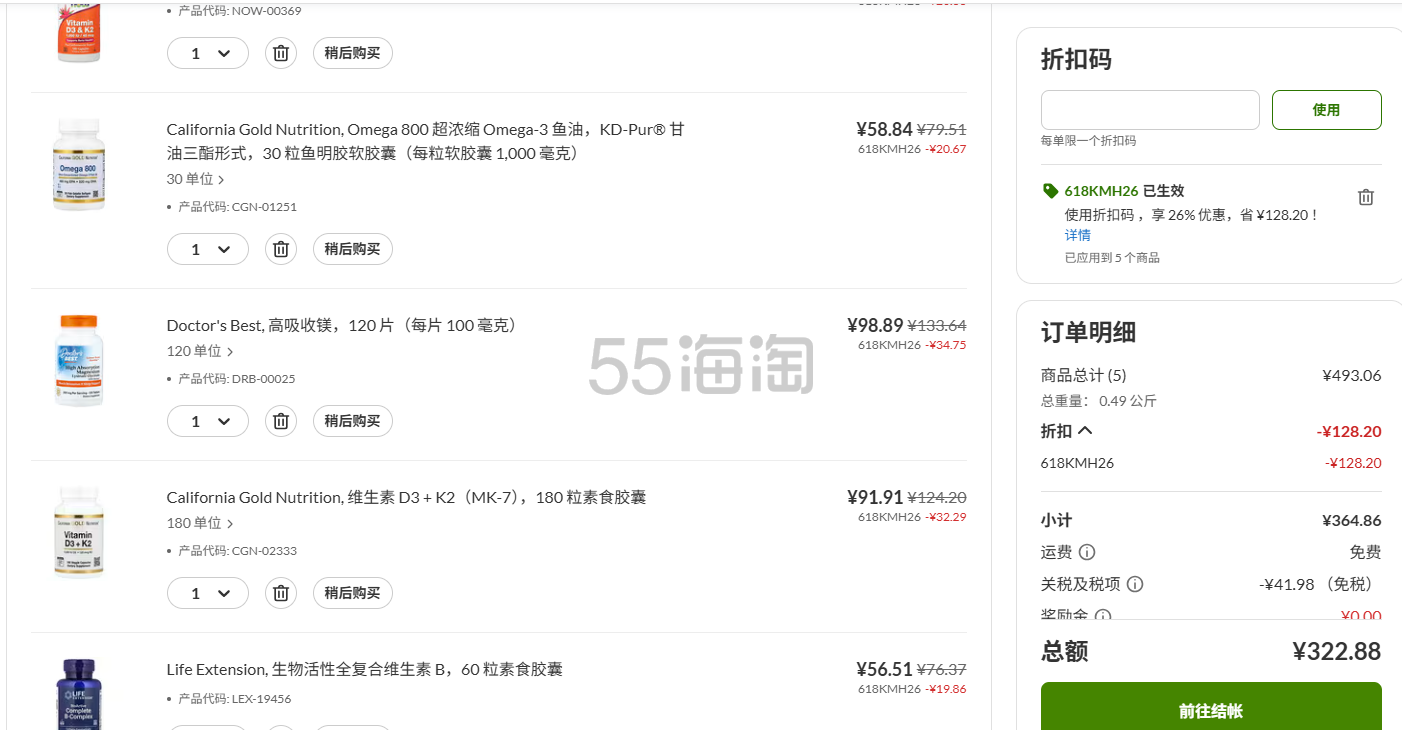Open the Omega 800 fish oil product page
The image size is (1402, 730).
tap(426, 141)
